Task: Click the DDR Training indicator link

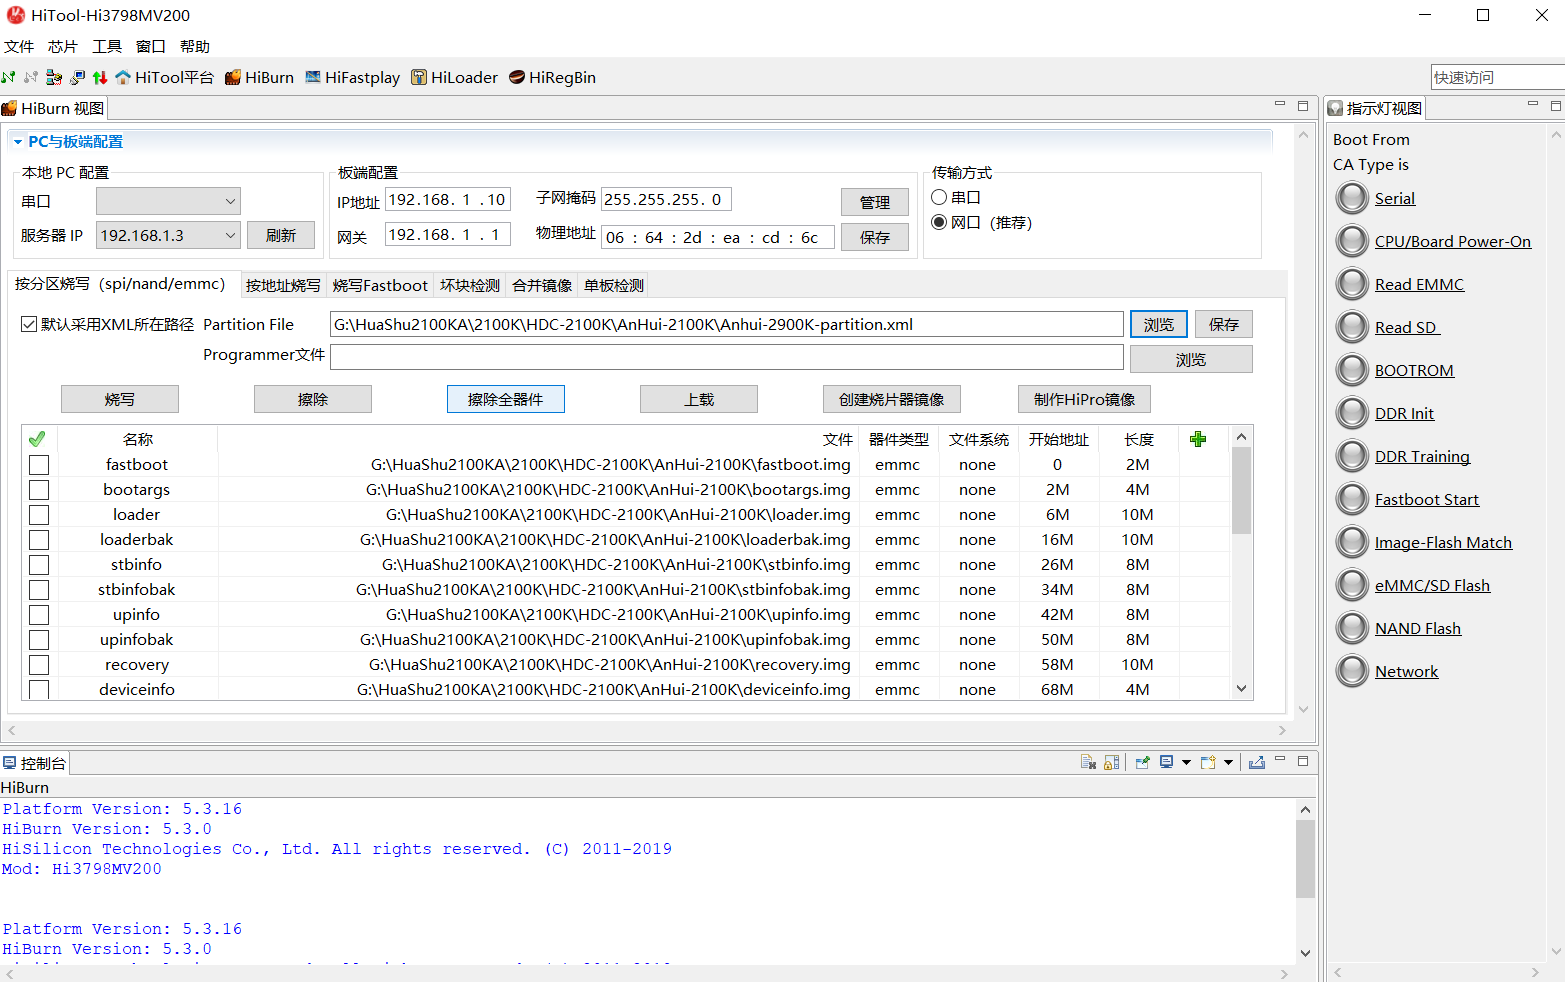Action: [1421, 457]
